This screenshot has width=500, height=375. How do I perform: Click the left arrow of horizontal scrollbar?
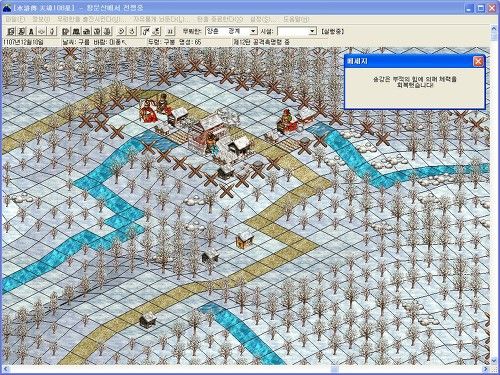click(5, 369)
